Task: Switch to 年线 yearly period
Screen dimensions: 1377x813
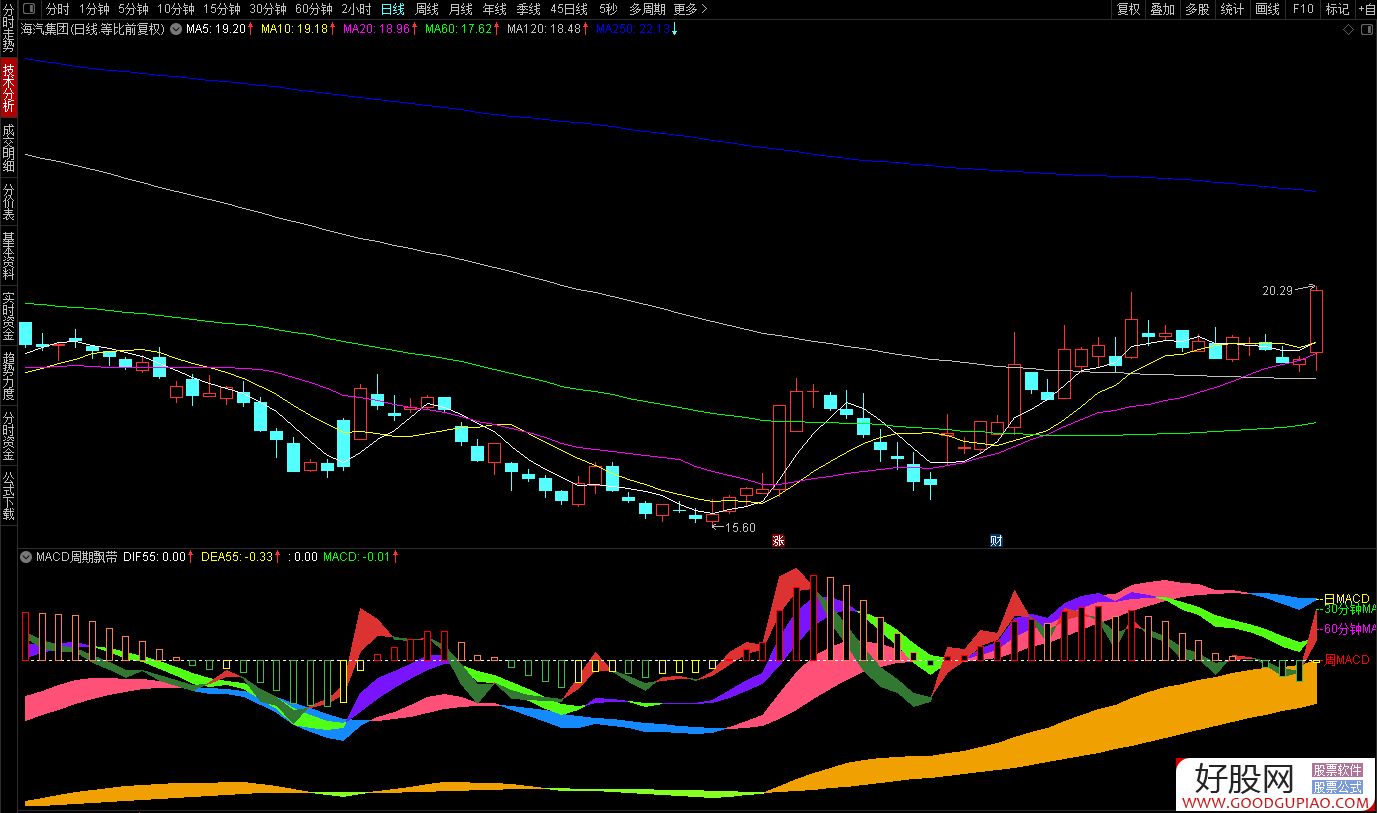Action: 494,9
